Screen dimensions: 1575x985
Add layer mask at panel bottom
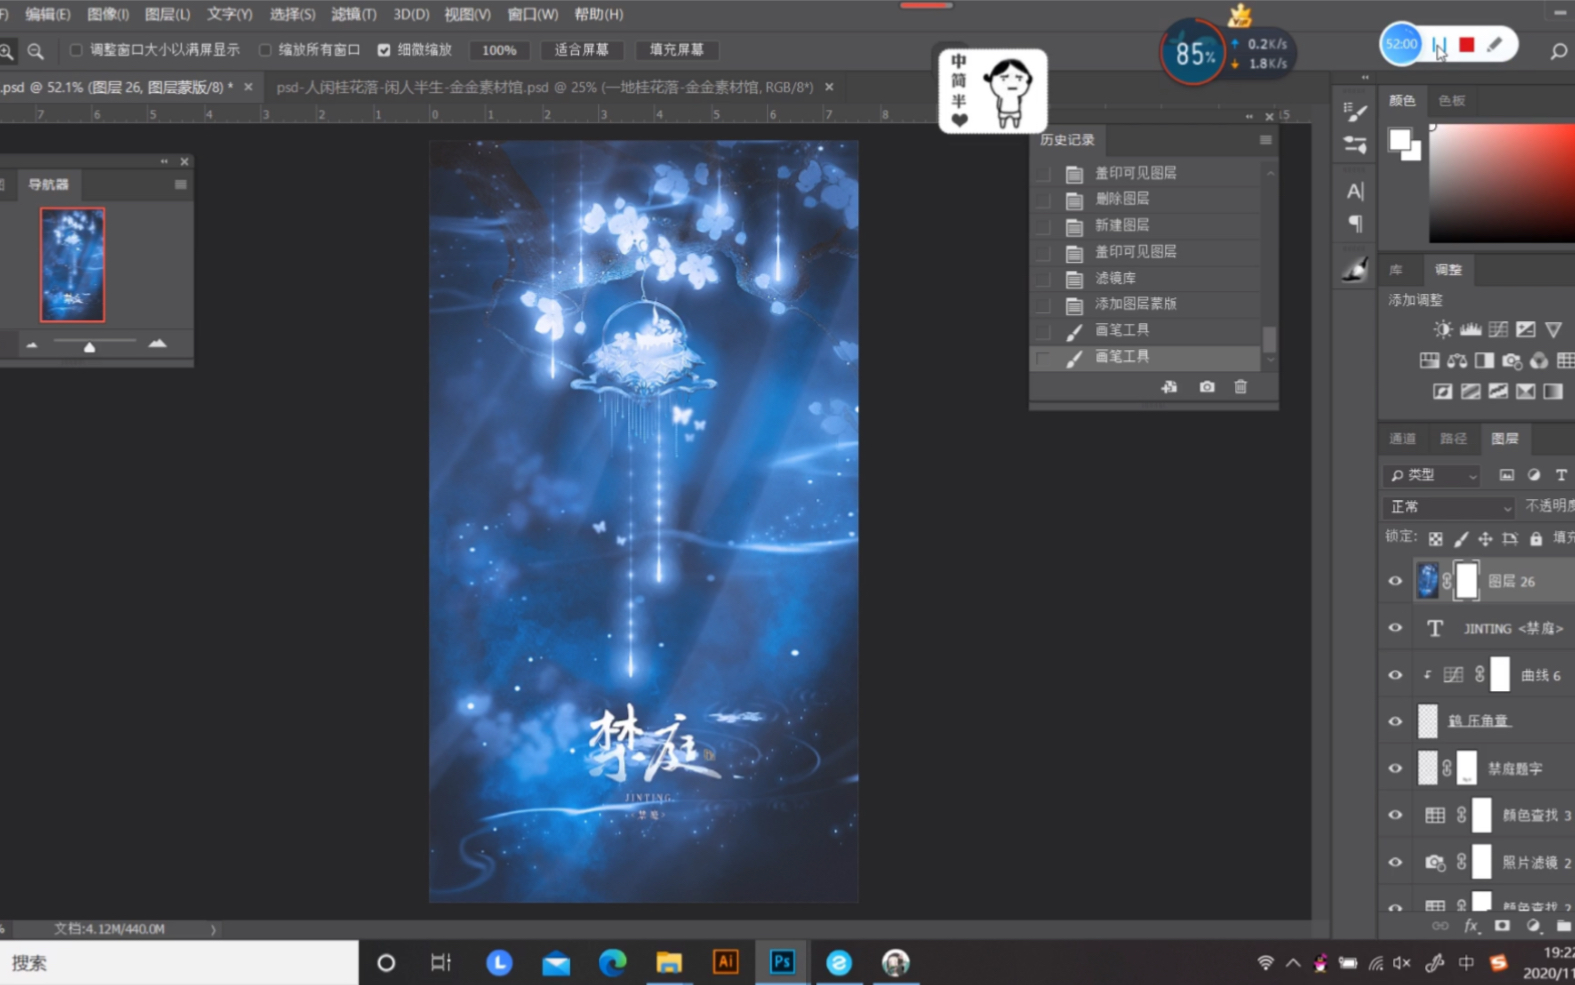pyautogui.click(x=1502, y=927)
